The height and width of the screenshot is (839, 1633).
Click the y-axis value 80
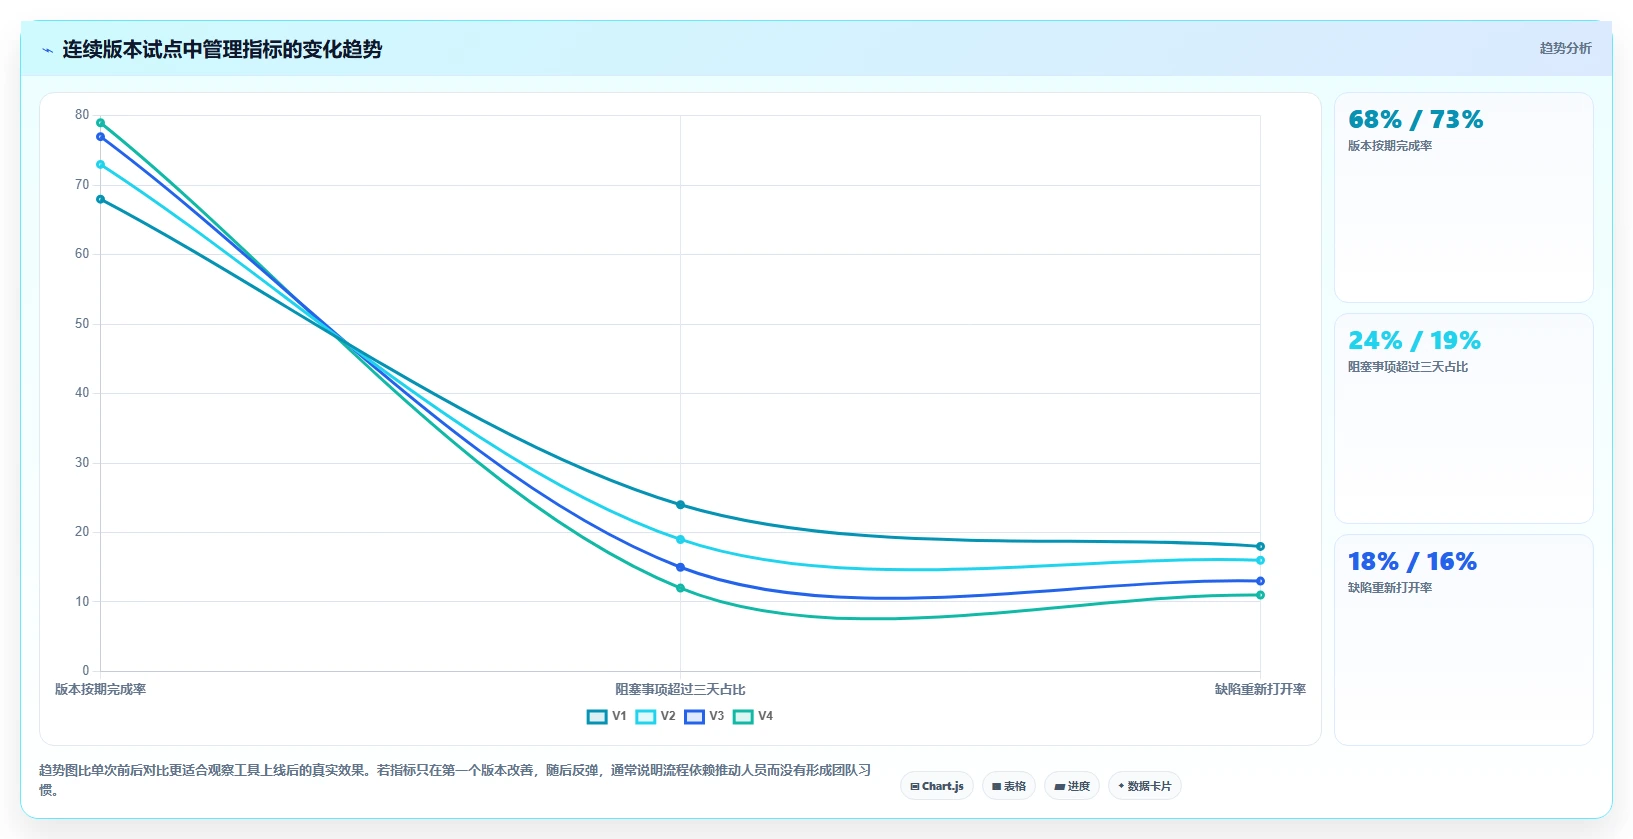tap(82, 115)
